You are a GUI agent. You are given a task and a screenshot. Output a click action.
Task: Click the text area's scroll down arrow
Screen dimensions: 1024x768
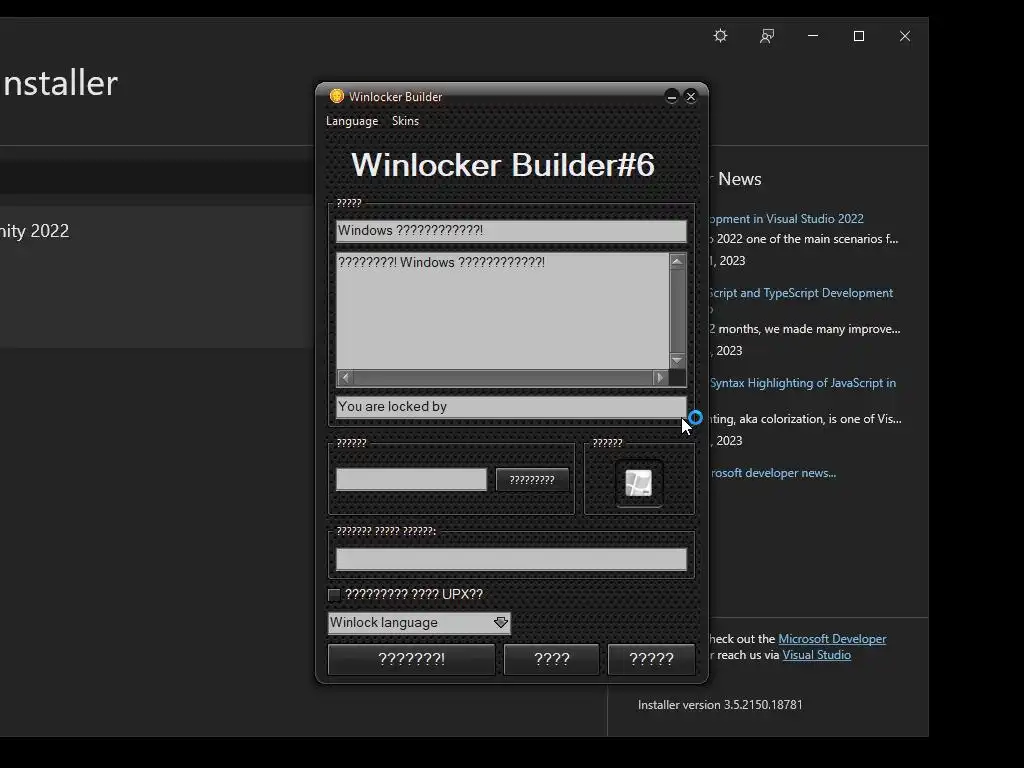pyautogui.click(x=677, y=360)
